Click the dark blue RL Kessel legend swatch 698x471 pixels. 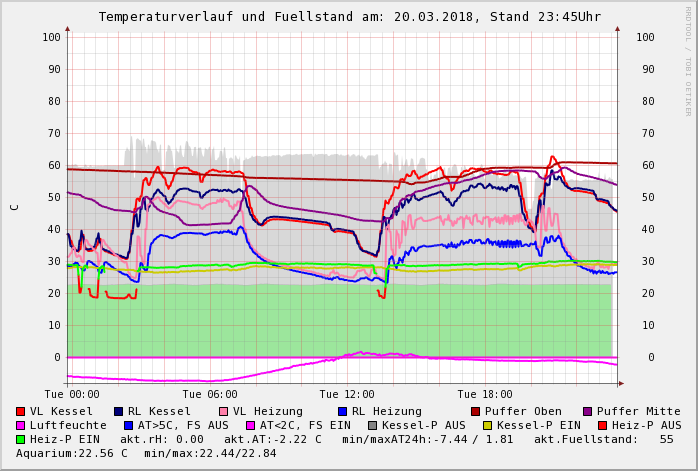point(119,411)
